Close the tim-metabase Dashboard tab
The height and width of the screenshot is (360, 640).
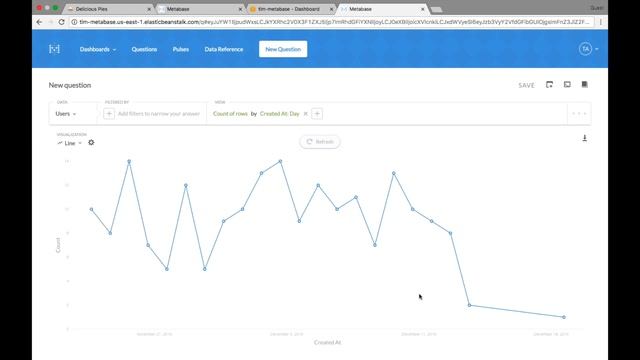pos(331,9)
